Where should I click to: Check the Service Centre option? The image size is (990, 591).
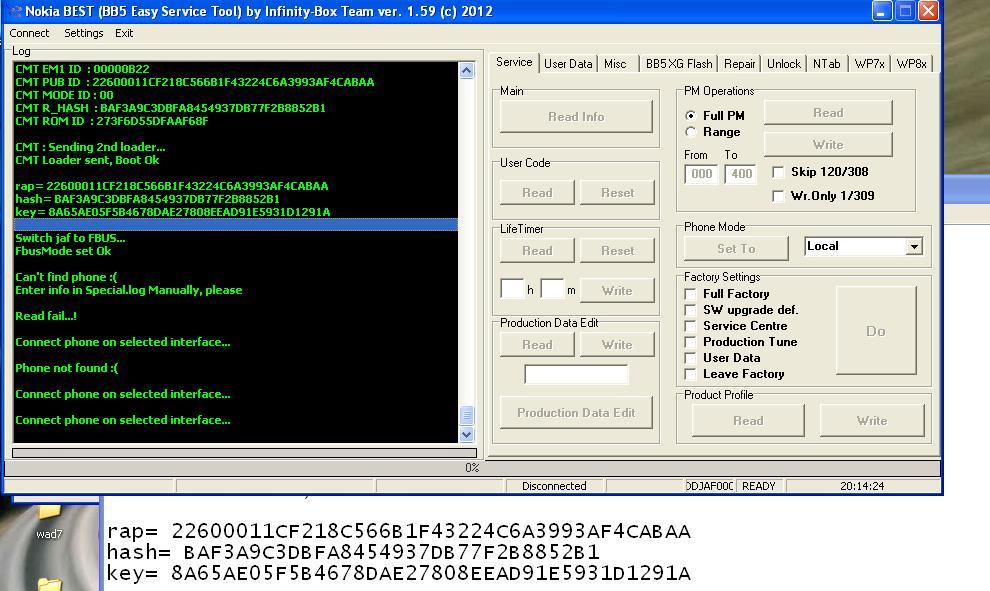pos(691,326)
